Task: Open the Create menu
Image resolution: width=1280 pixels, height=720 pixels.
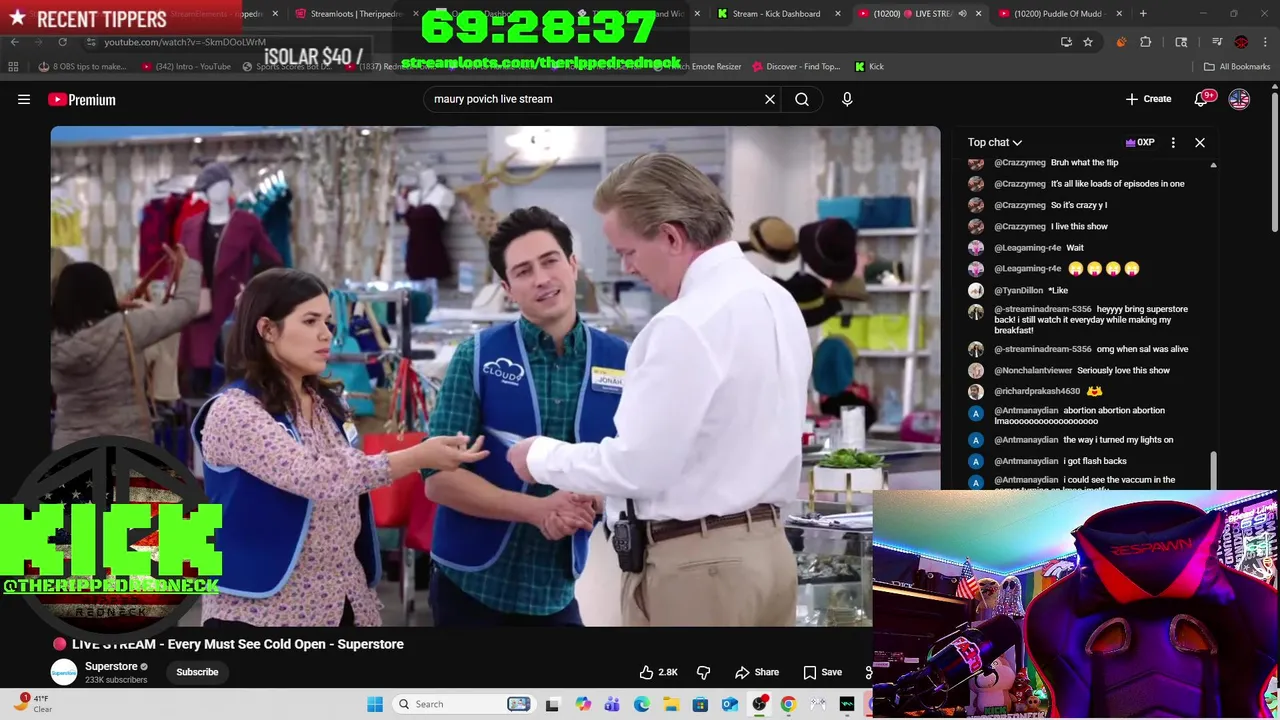Action: point(1148,99)
